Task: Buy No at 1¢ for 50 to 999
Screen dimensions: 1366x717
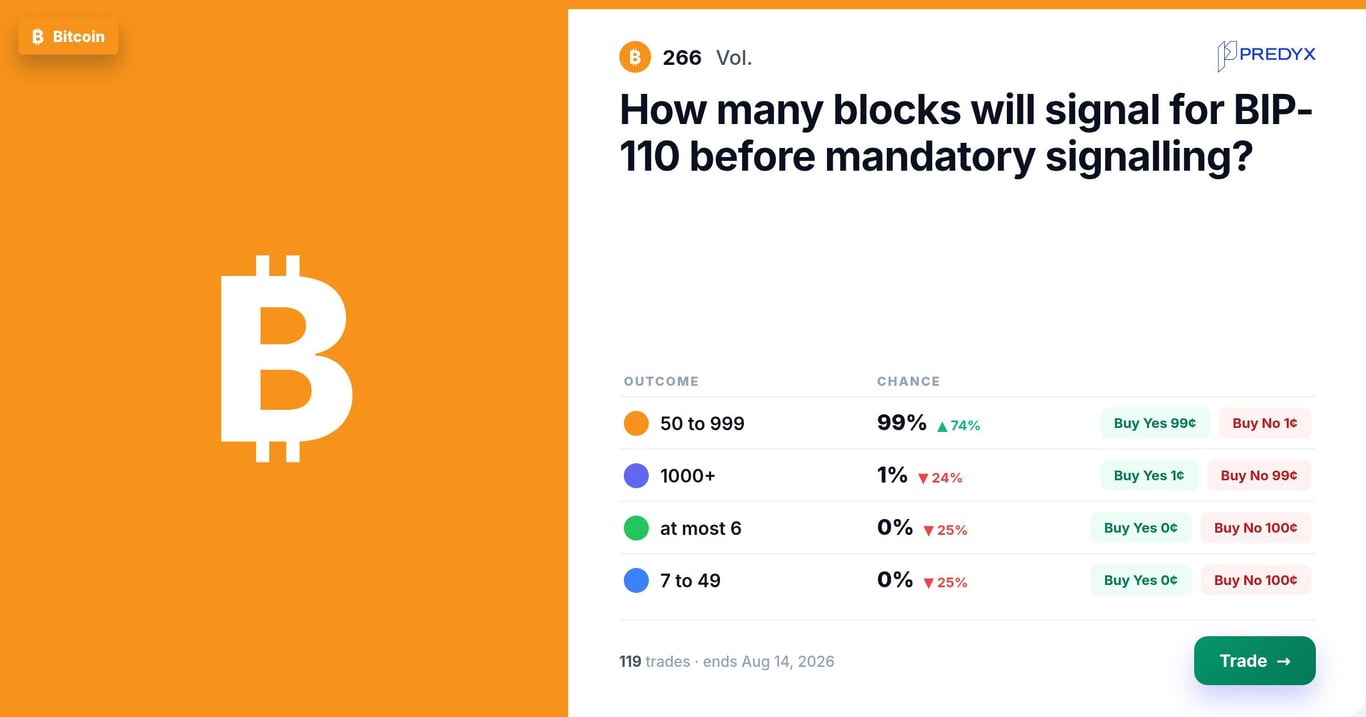Action: [x=1265, y=423]
